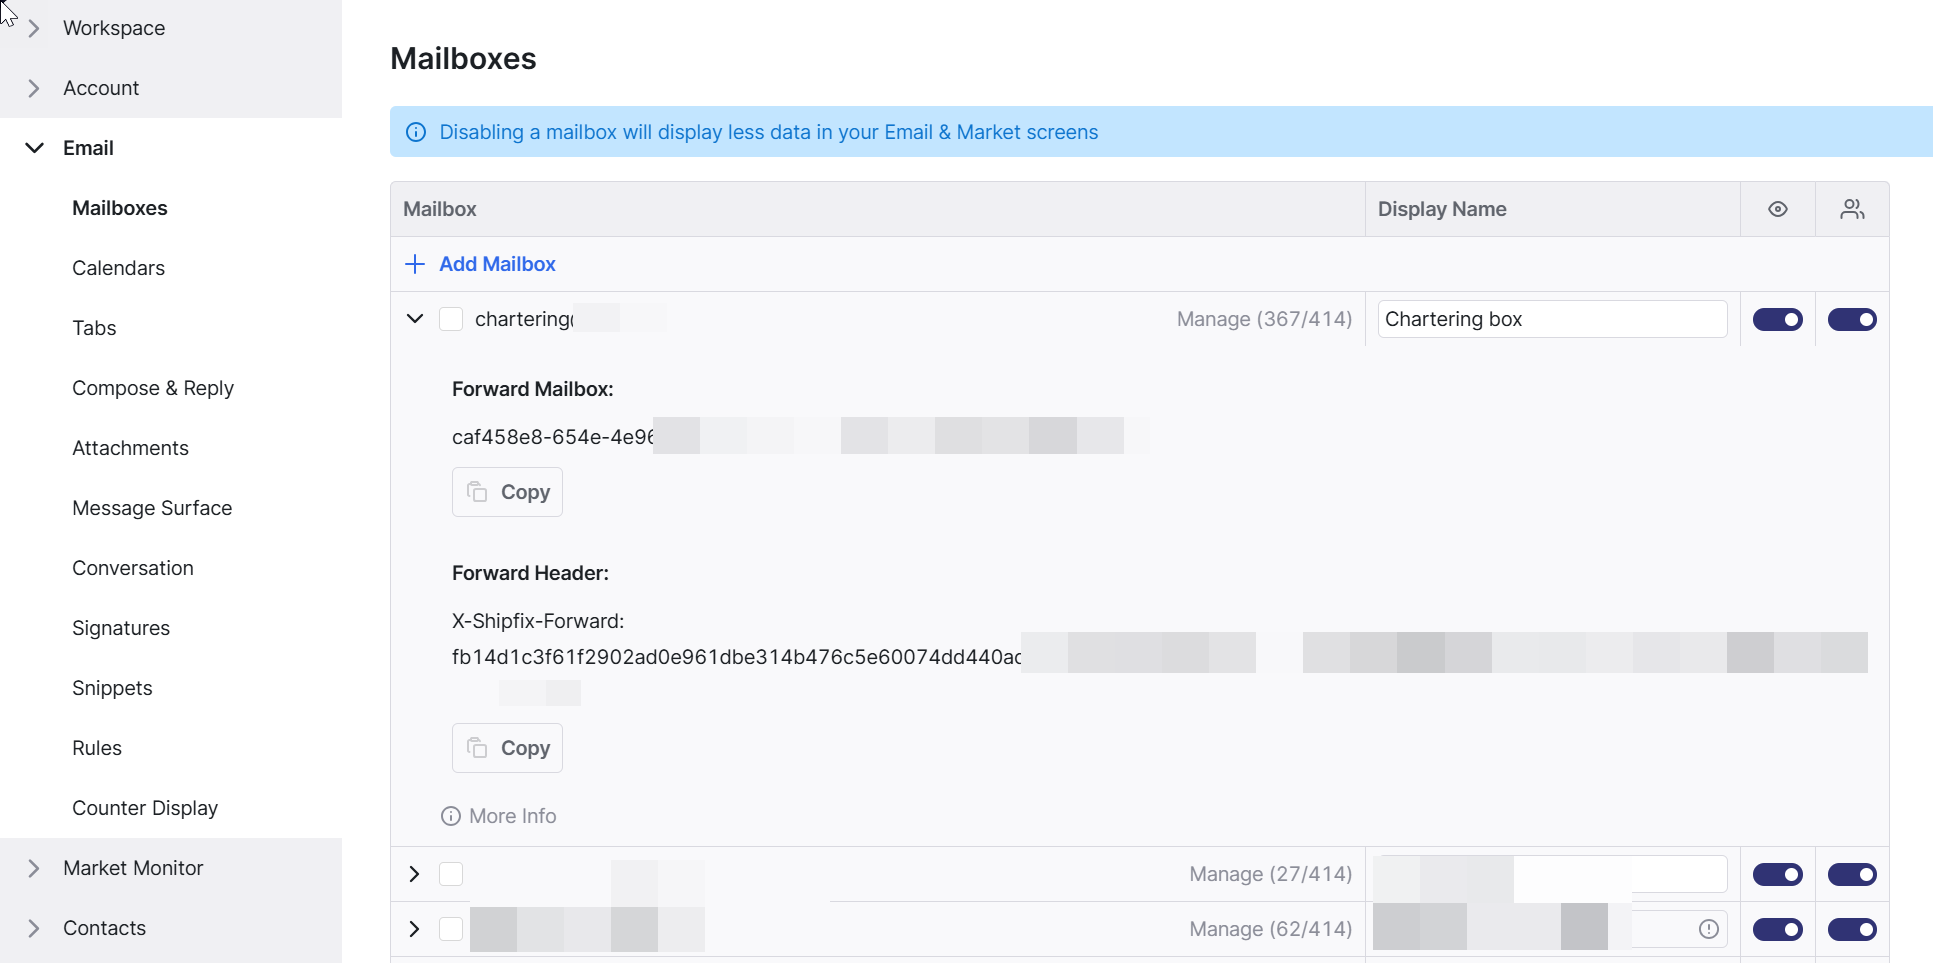Click the plus icon beside Add Mailbox
1933x963 pixels.
pos(415,264)
